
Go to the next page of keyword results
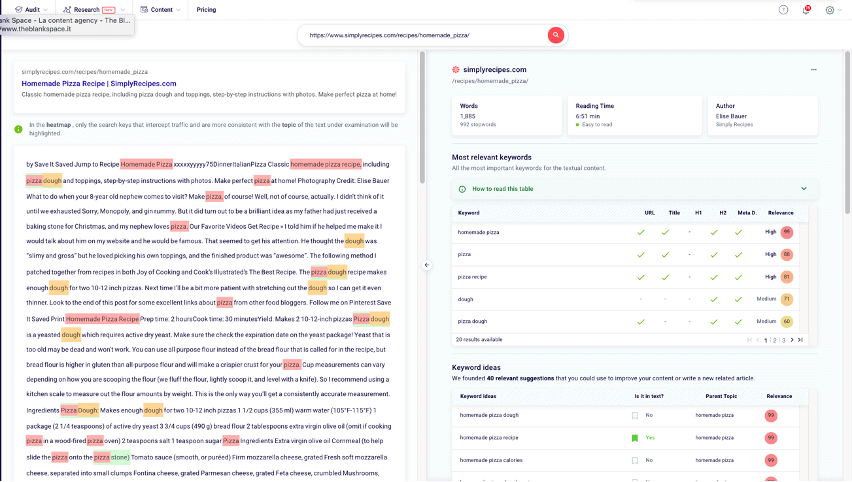pos(792,340)
